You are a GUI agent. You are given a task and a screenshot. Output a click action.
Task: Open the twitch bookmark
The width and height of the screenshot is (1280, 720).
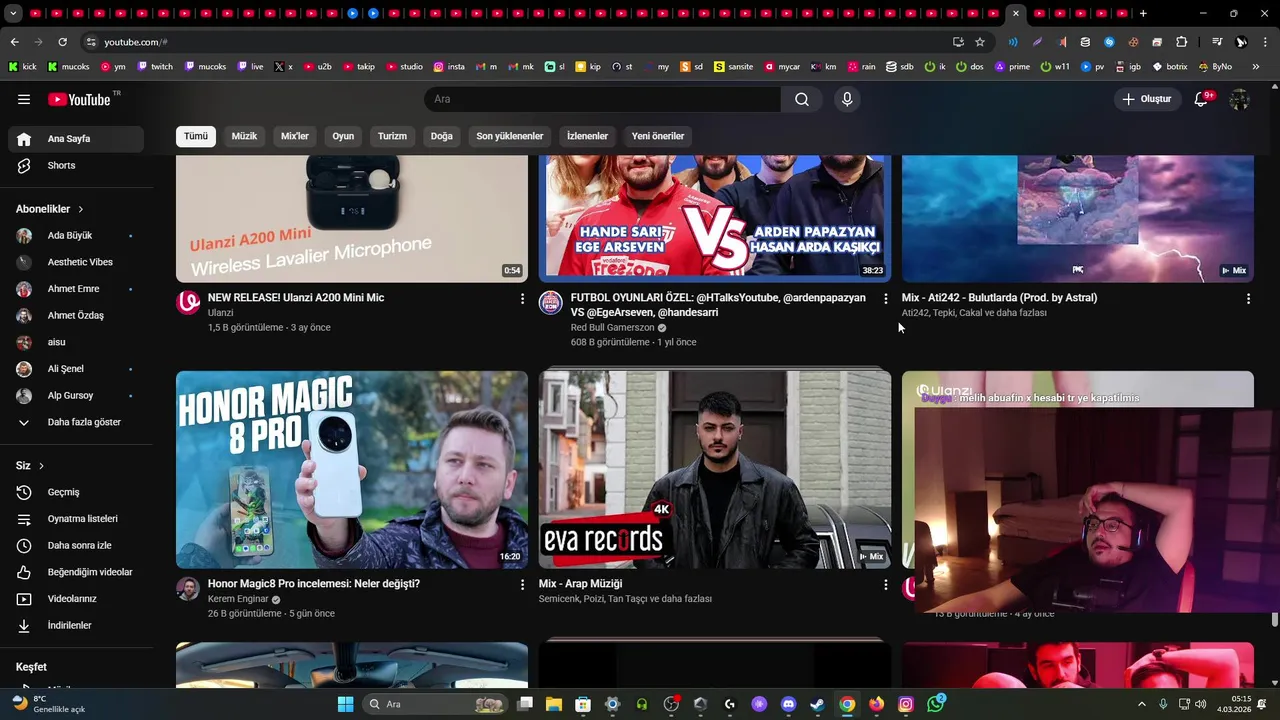pyautogui.click(x=155, y=67)
